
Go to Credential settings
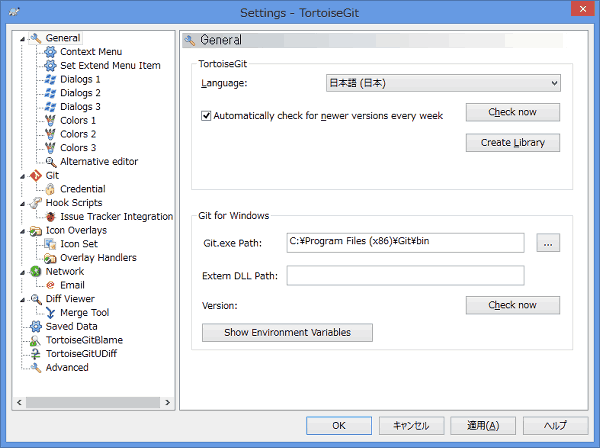point(83,189)
